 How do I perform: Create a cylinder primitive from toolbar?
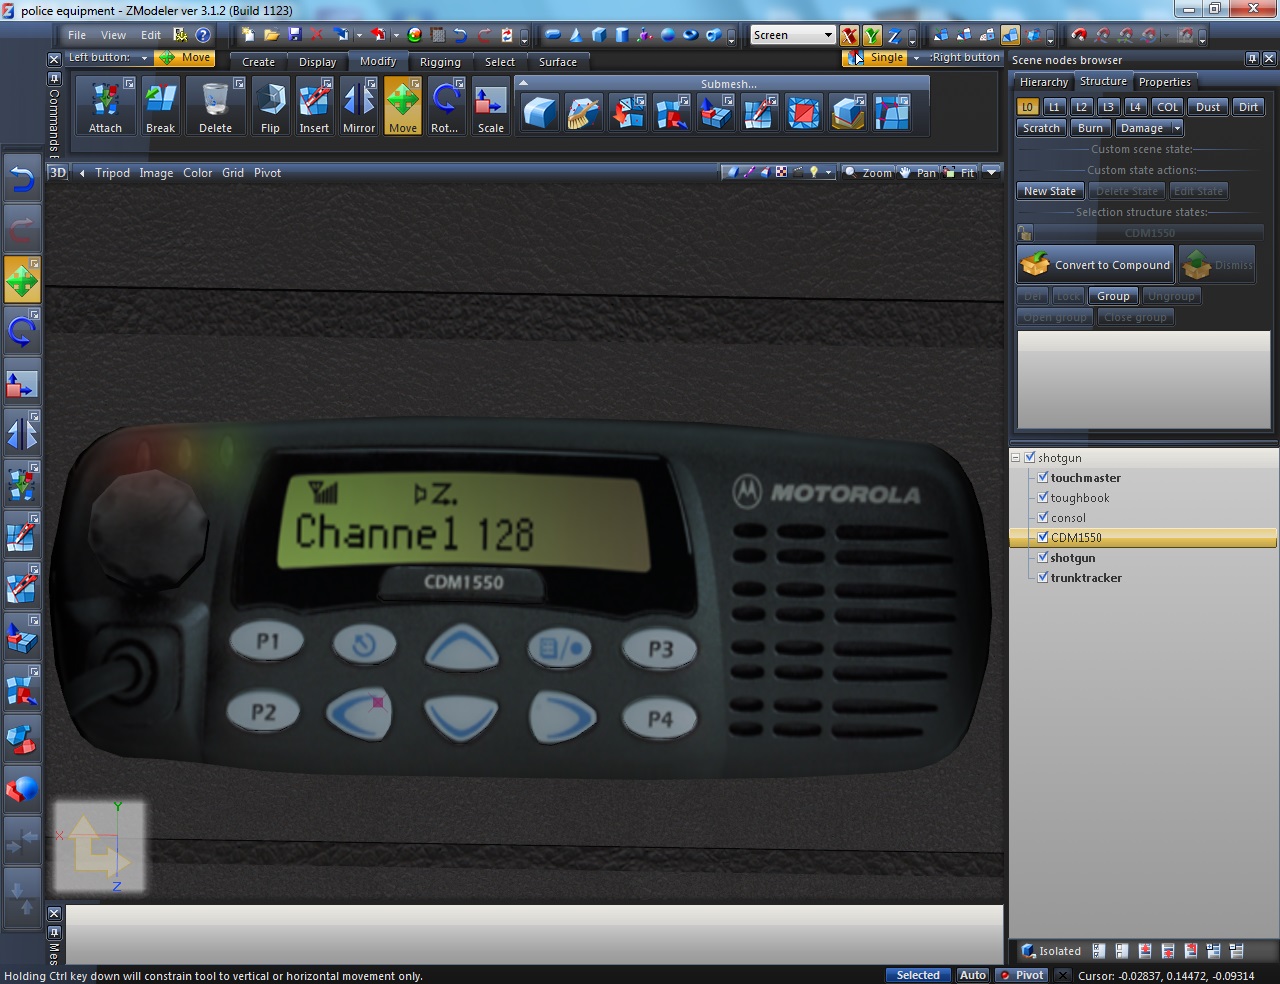[x=622, y=35]
